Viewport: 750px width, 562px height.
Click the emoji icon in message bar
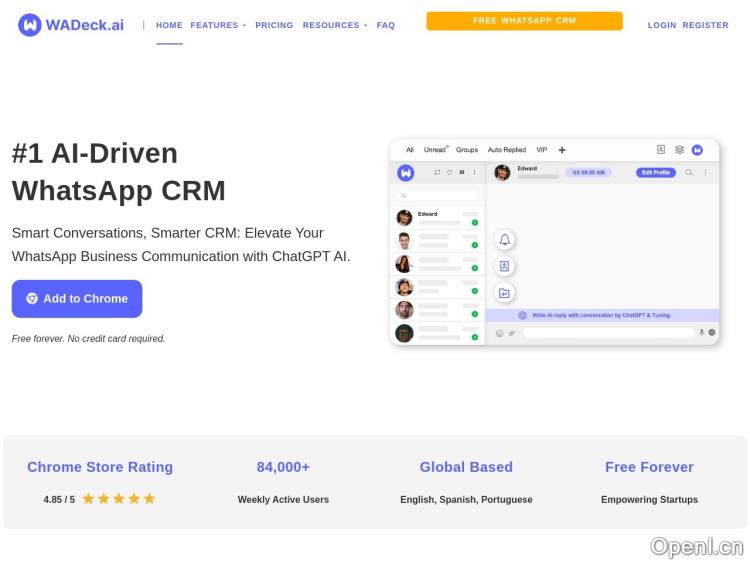pyautogui.click(x=499, y=333)
